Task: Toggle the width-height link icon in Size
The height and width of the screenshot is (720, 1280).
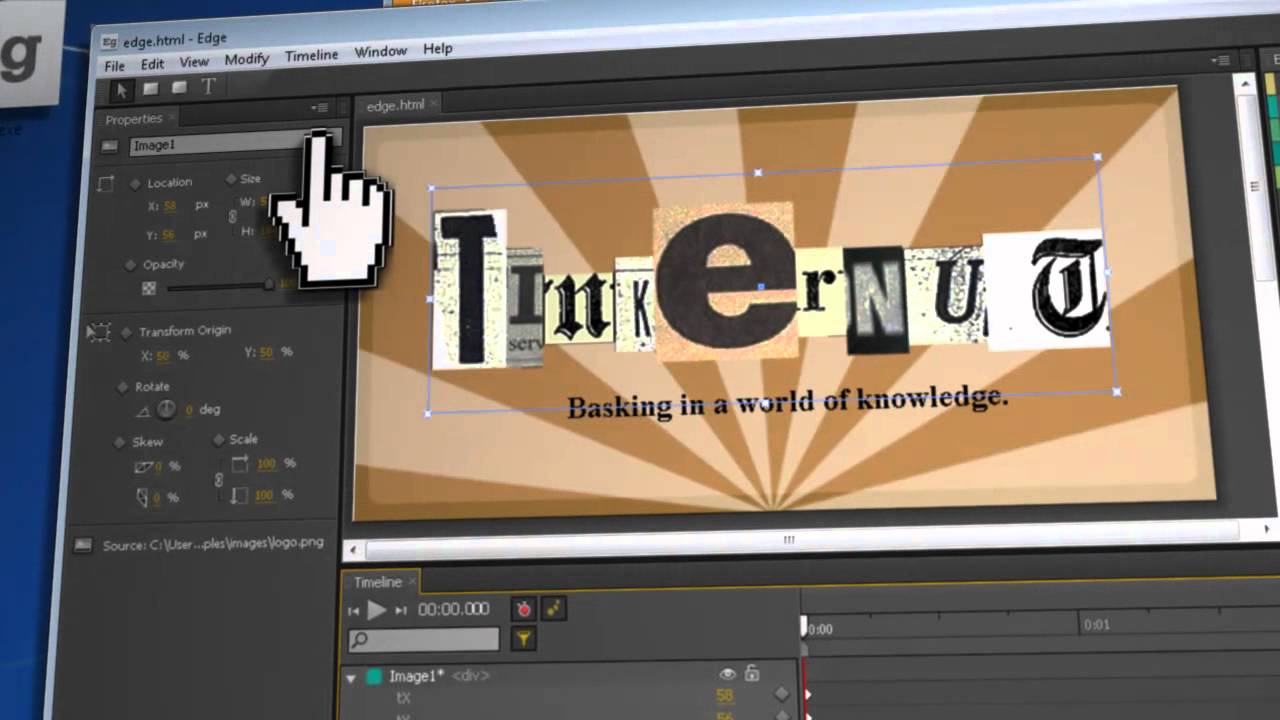Action: pos(232,216)
